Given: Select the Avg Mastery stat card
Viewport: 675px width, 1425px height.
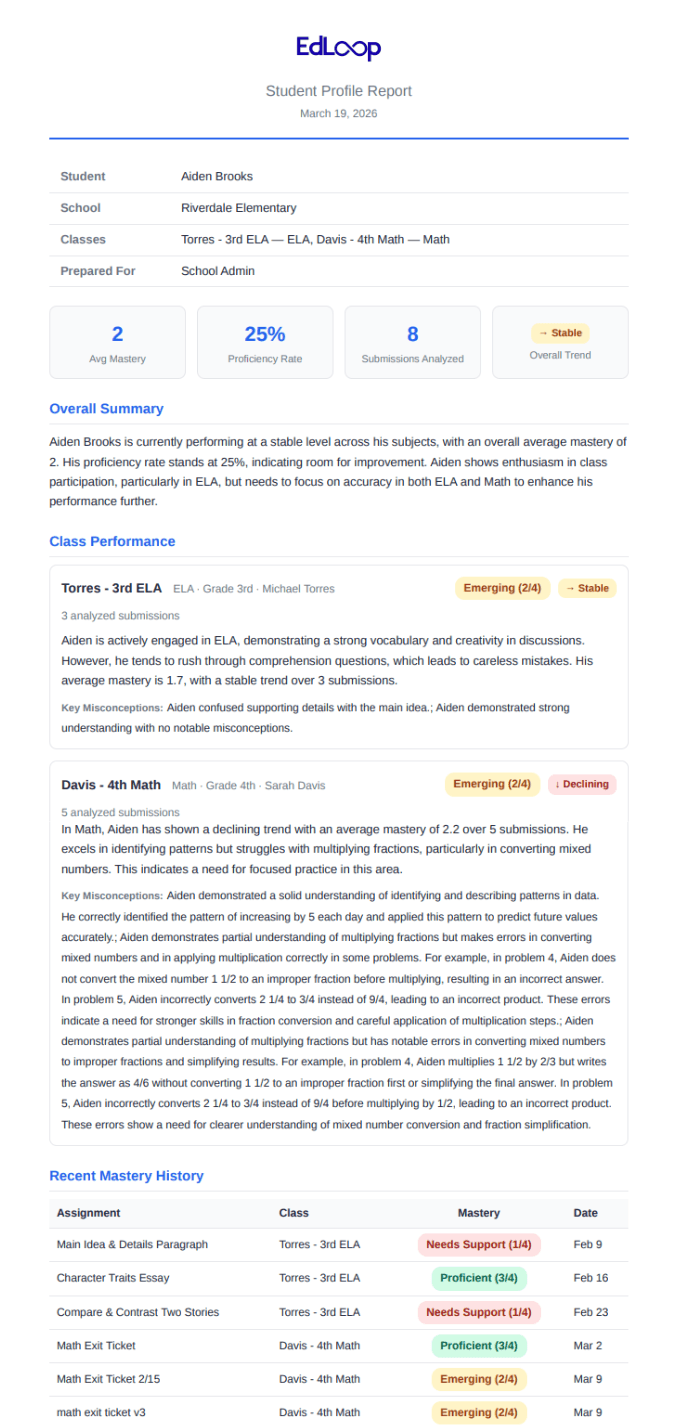Looking at the screenshot, I should [x=117, y=342].
